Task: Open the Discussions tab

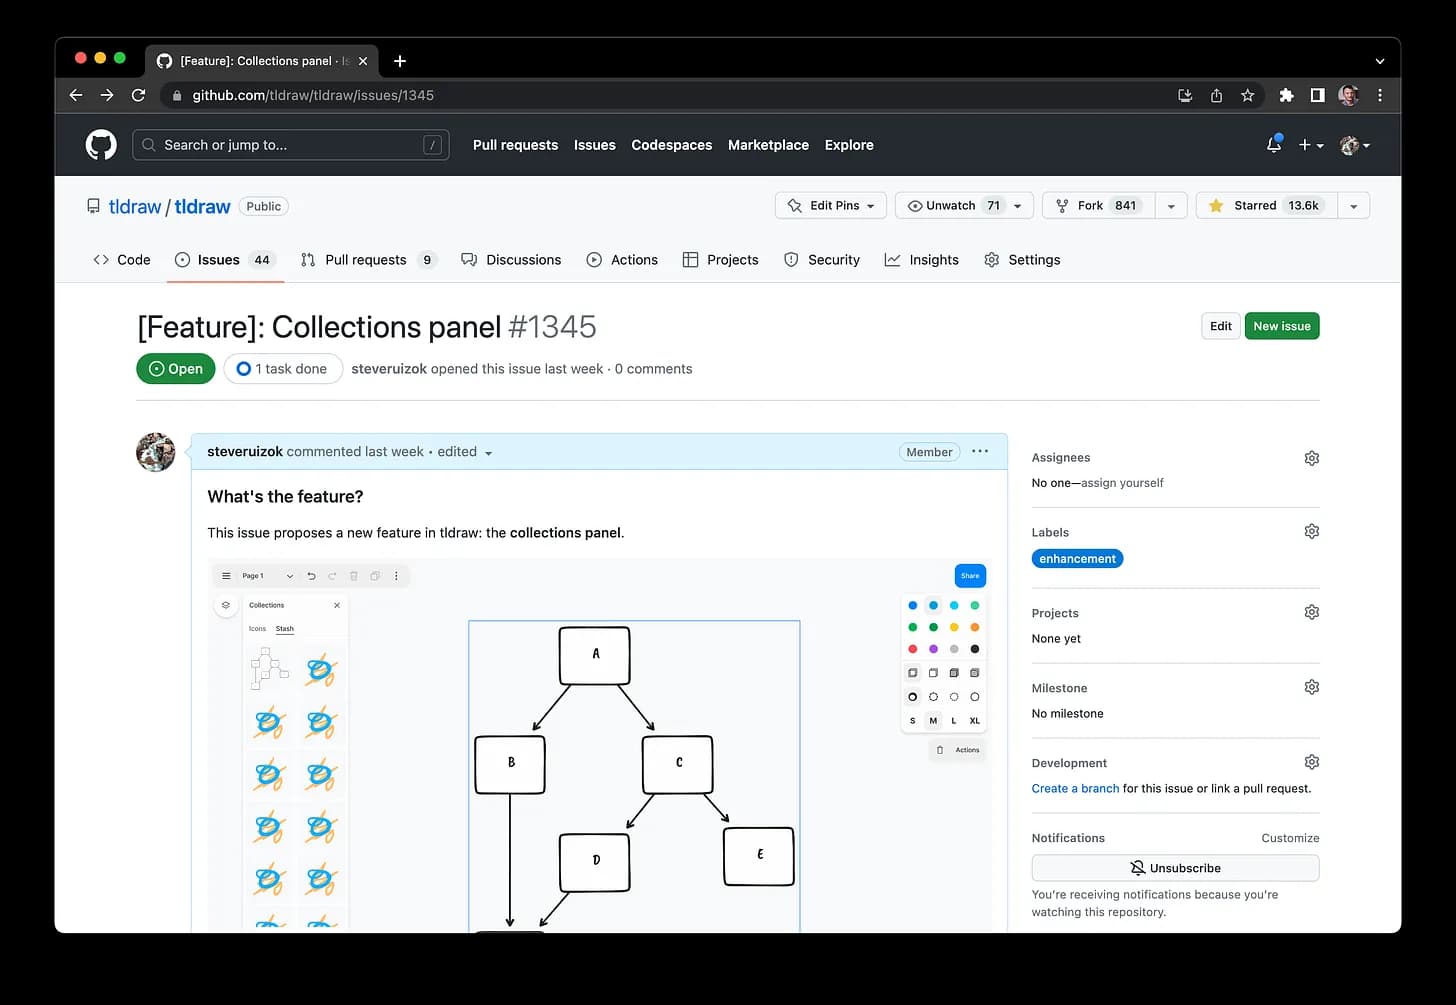Action: (511, 260)
